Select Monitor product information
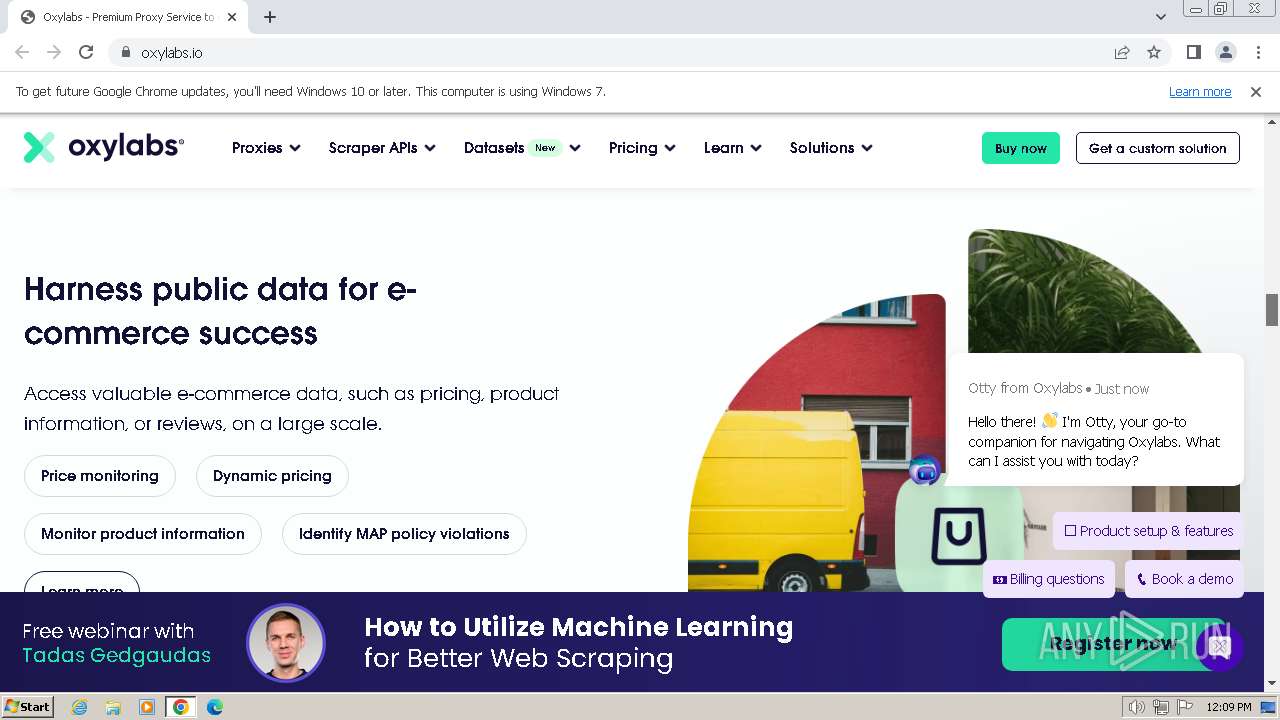The width and height of the screenshot is (1280, 720). point(143,534)
